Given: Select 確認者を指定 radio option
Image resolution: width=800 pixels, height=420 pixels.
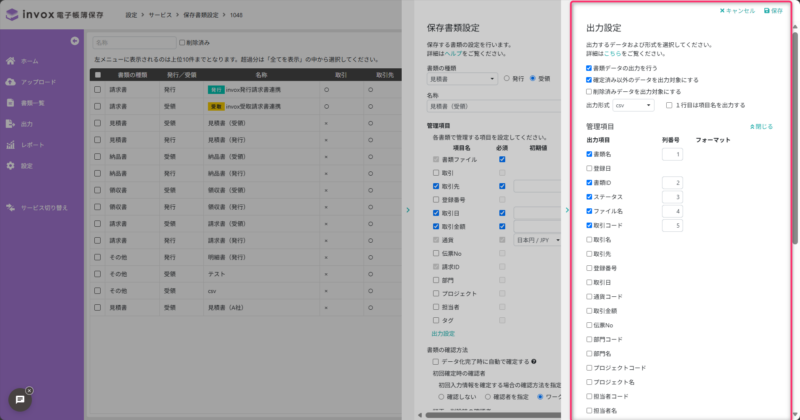Looking at the screenshot, I should click(x=488, y=397).
